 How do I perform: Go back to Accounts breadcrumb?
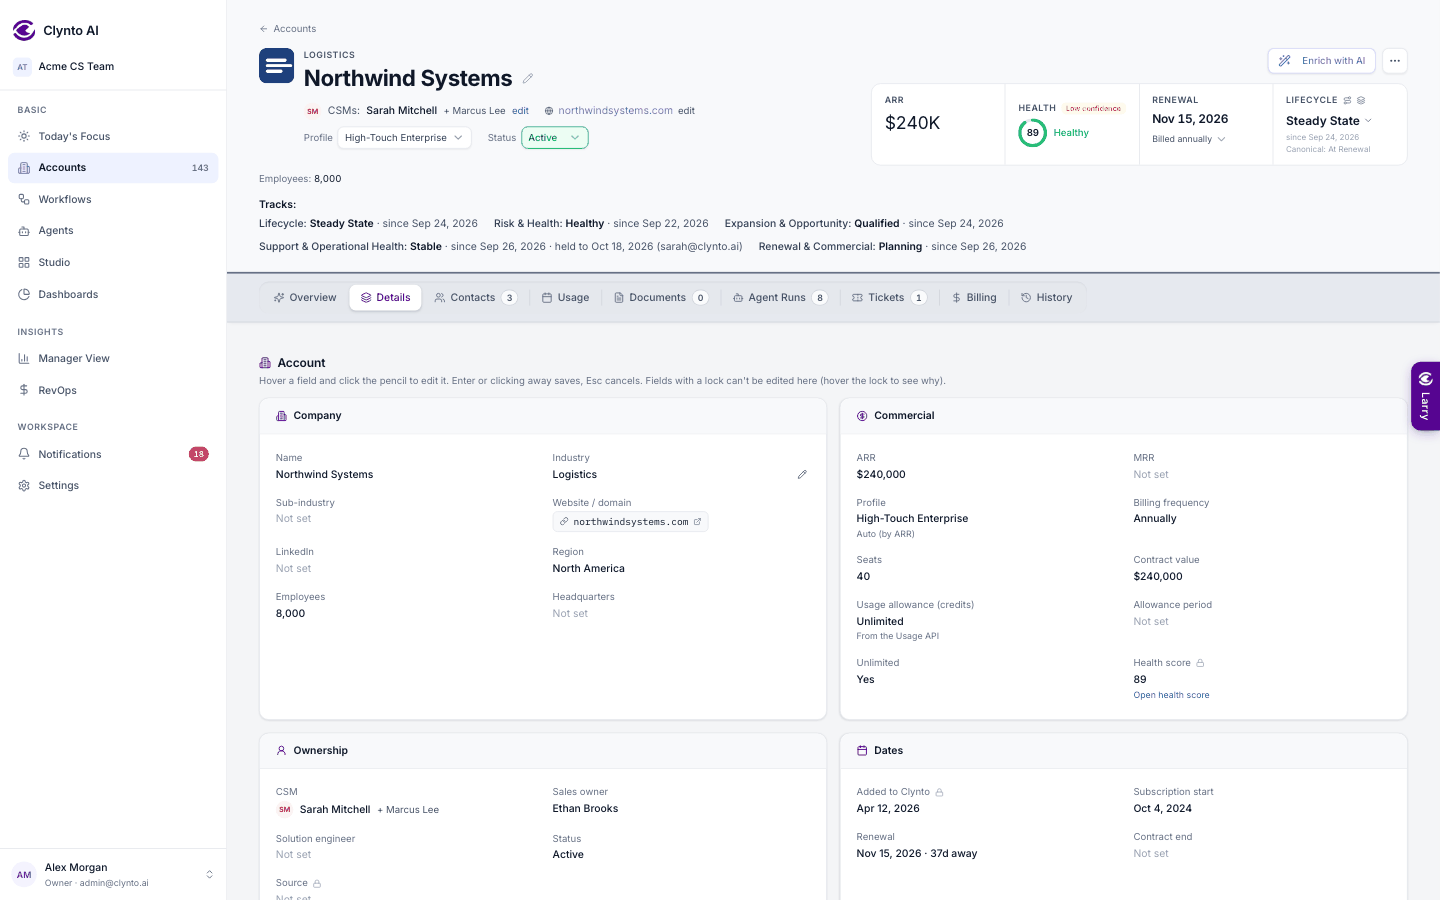tap(288, 29)
